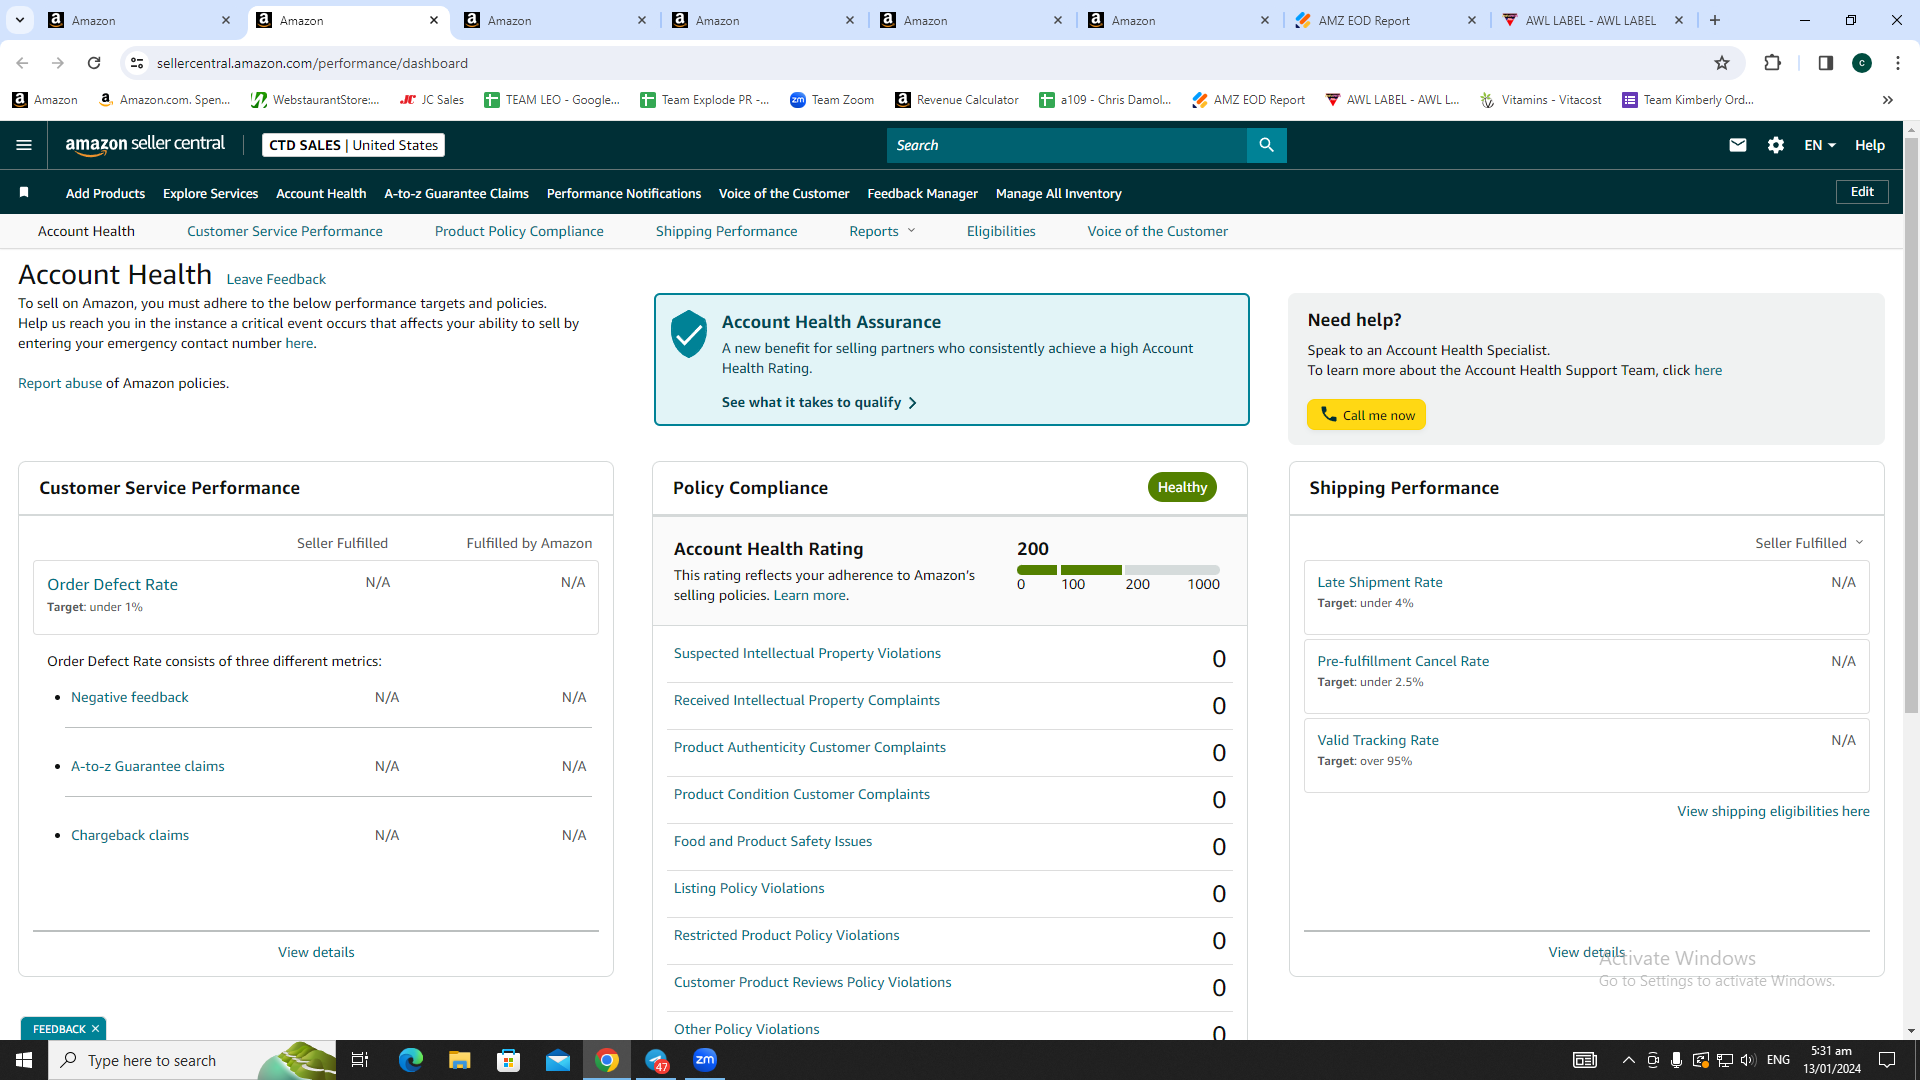
Task: Open the EN language dropdown
Action: [1819, 145]
